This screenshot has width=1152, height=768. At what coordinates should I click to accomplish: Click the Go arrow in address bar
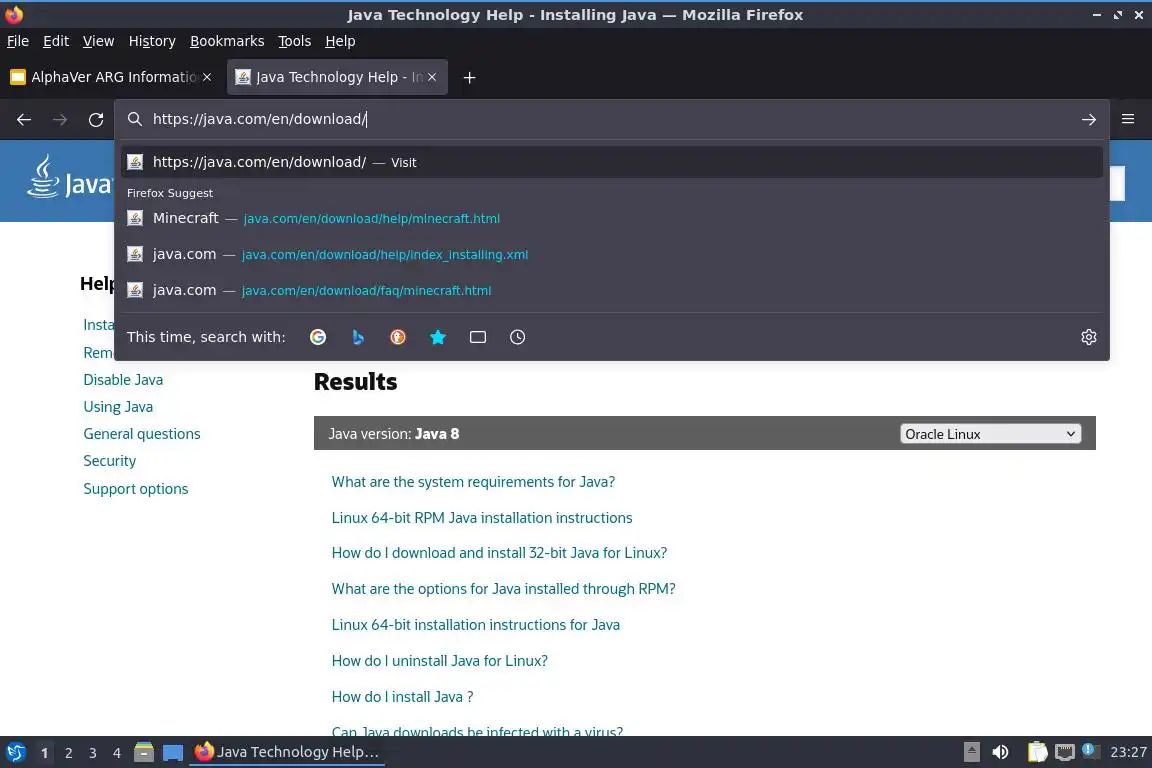(x=1089, y=119)
